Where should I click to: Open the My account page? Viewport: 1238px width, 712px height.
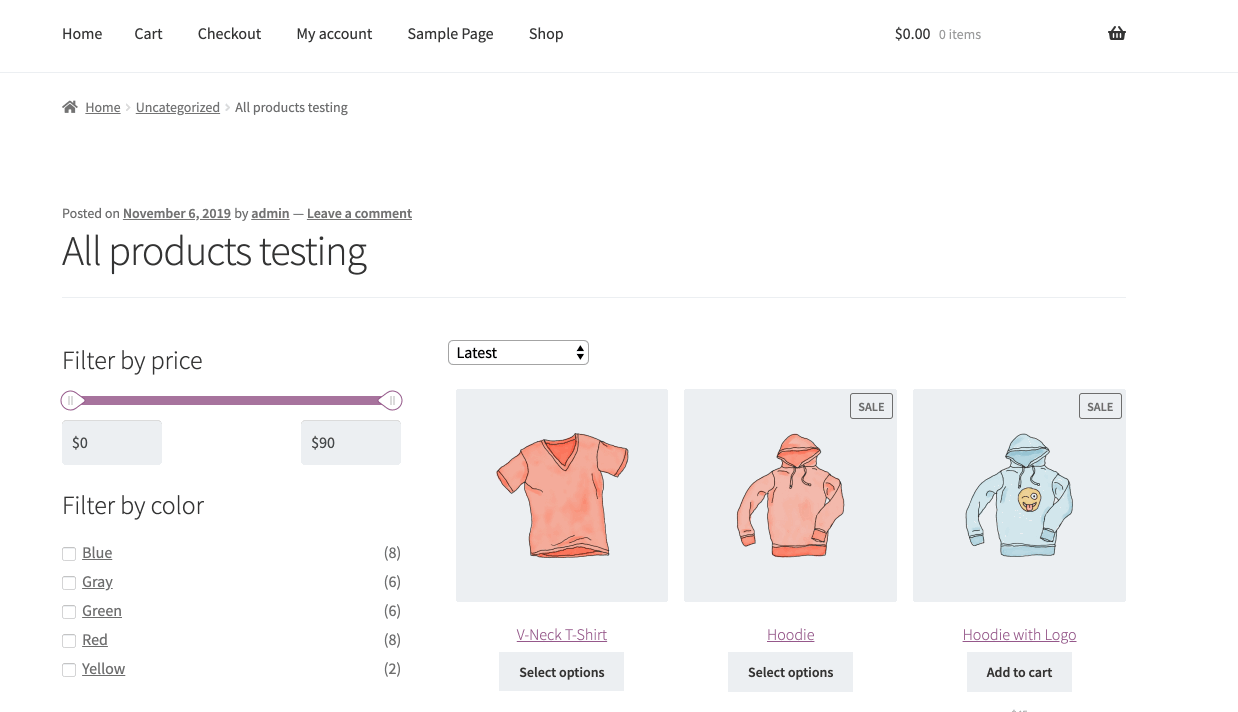(334, 33)
